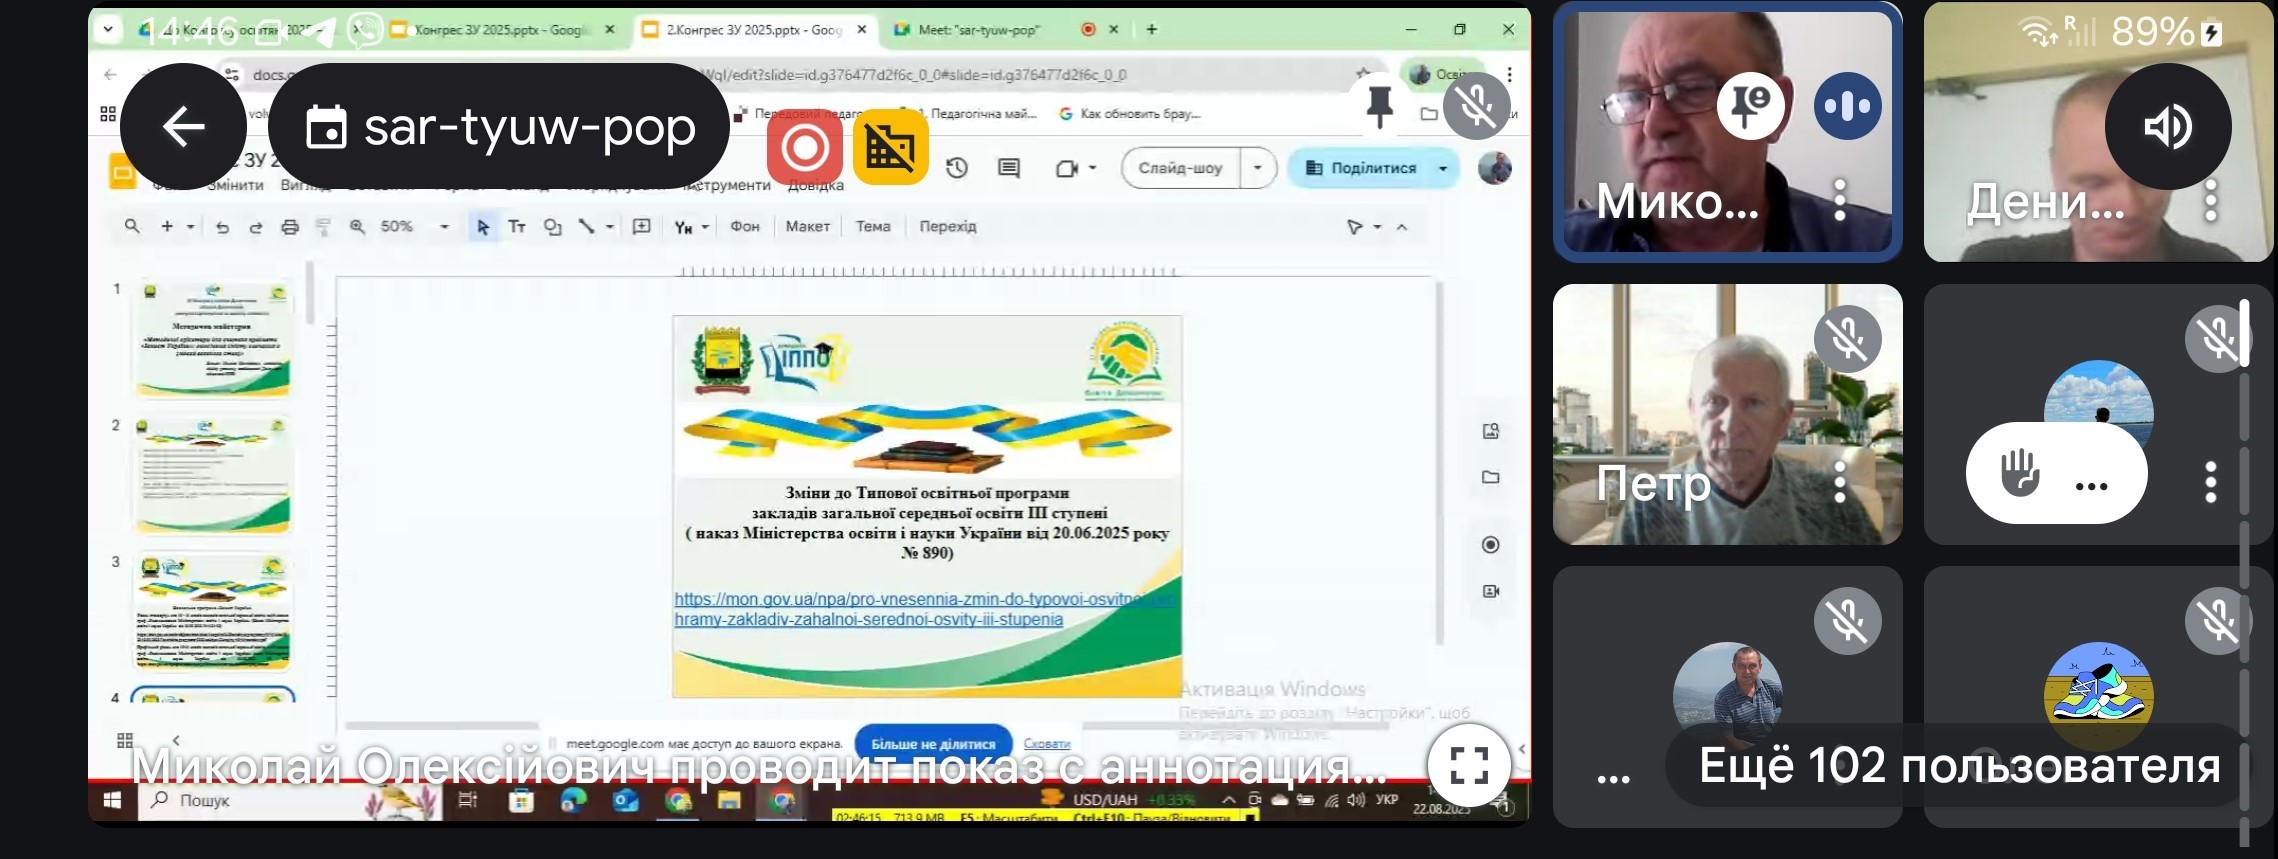The height and width of the screenshot is (859, 2278).
Task: Click the red record button icon
Action: tap(805, 148)
